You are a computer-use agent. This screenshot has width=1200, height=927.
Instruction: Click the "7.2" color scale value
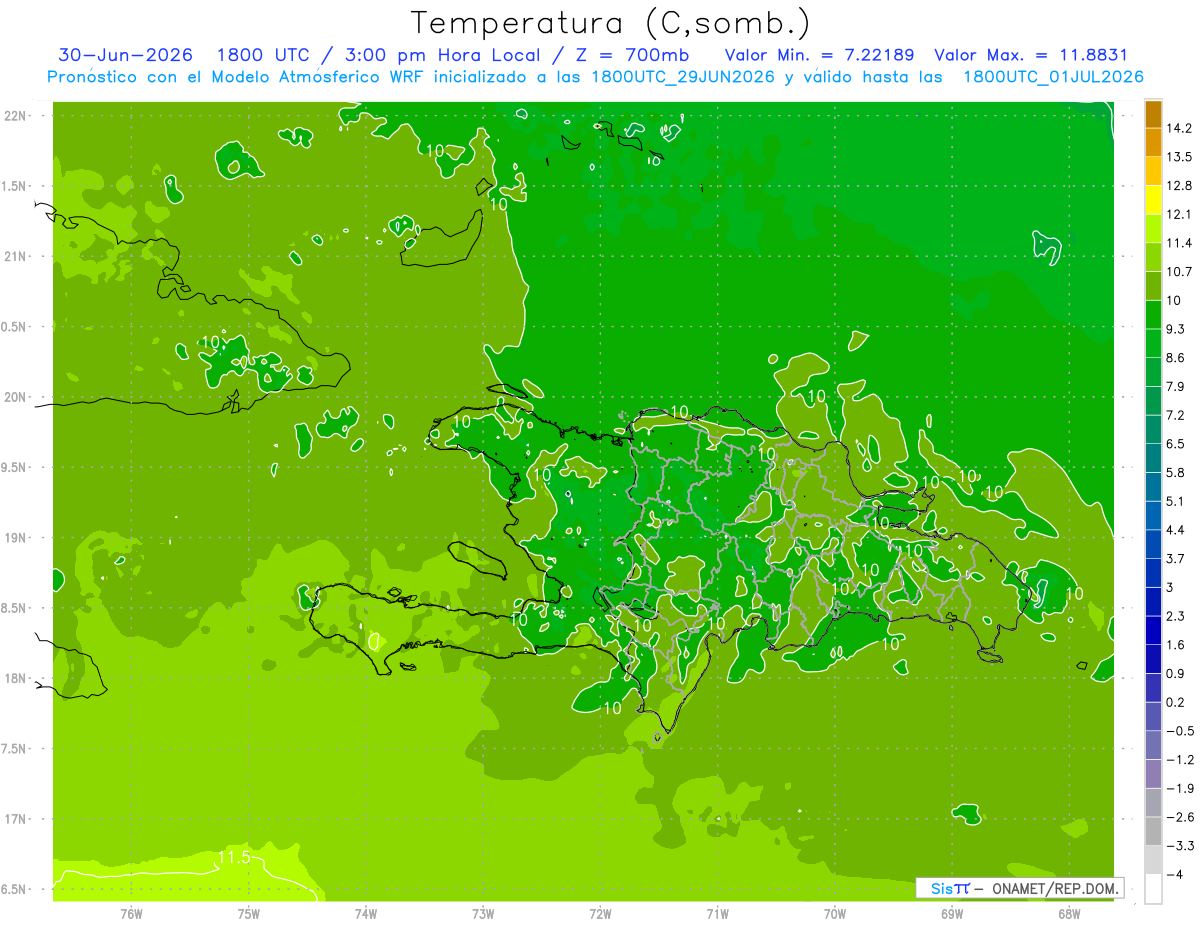(1175, 415)
